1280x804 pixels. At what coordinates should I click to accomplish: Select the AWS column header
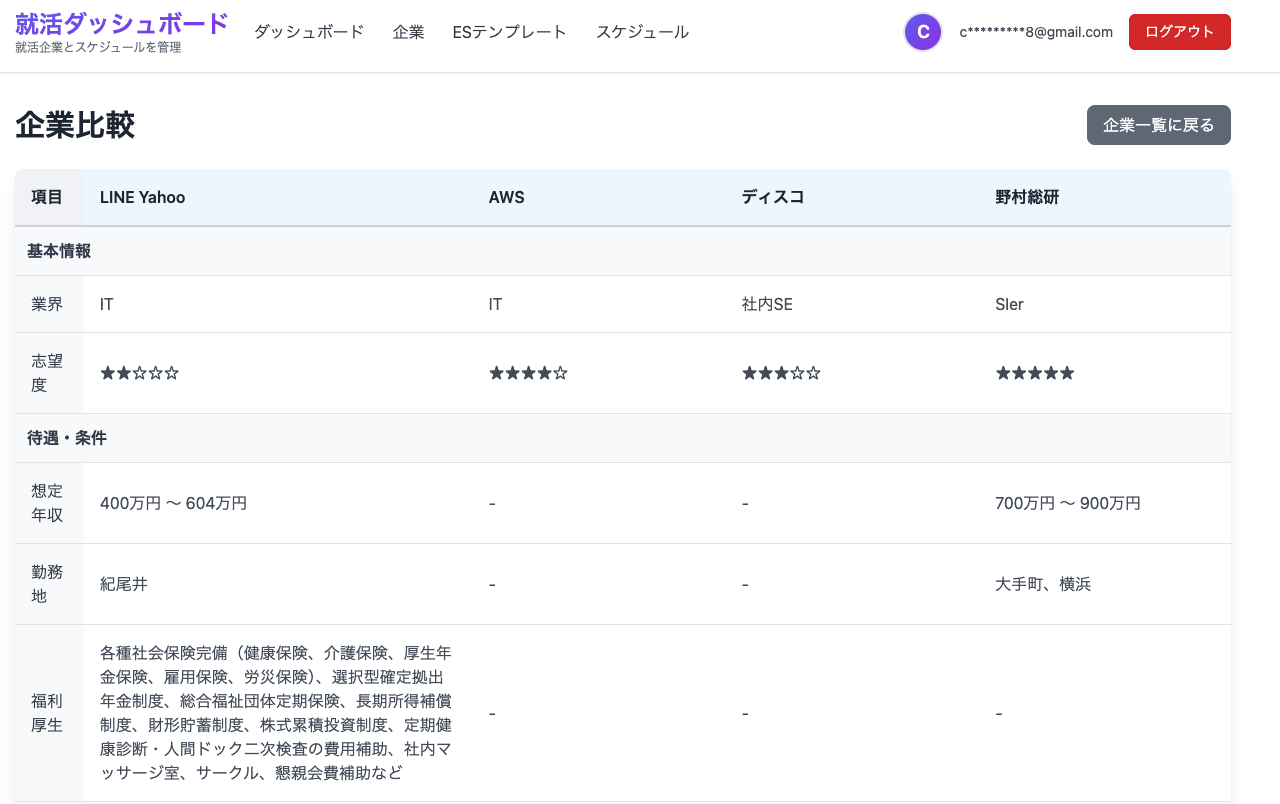(x=506, y=197)
